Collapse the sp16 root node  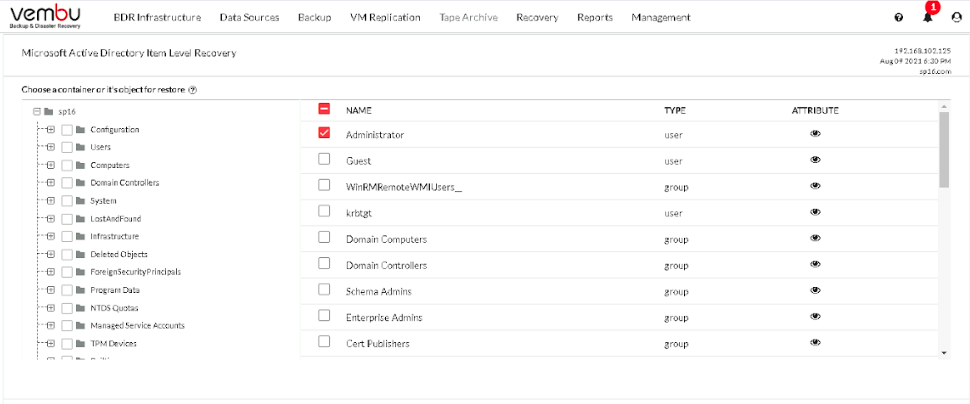tap(37, 112)
